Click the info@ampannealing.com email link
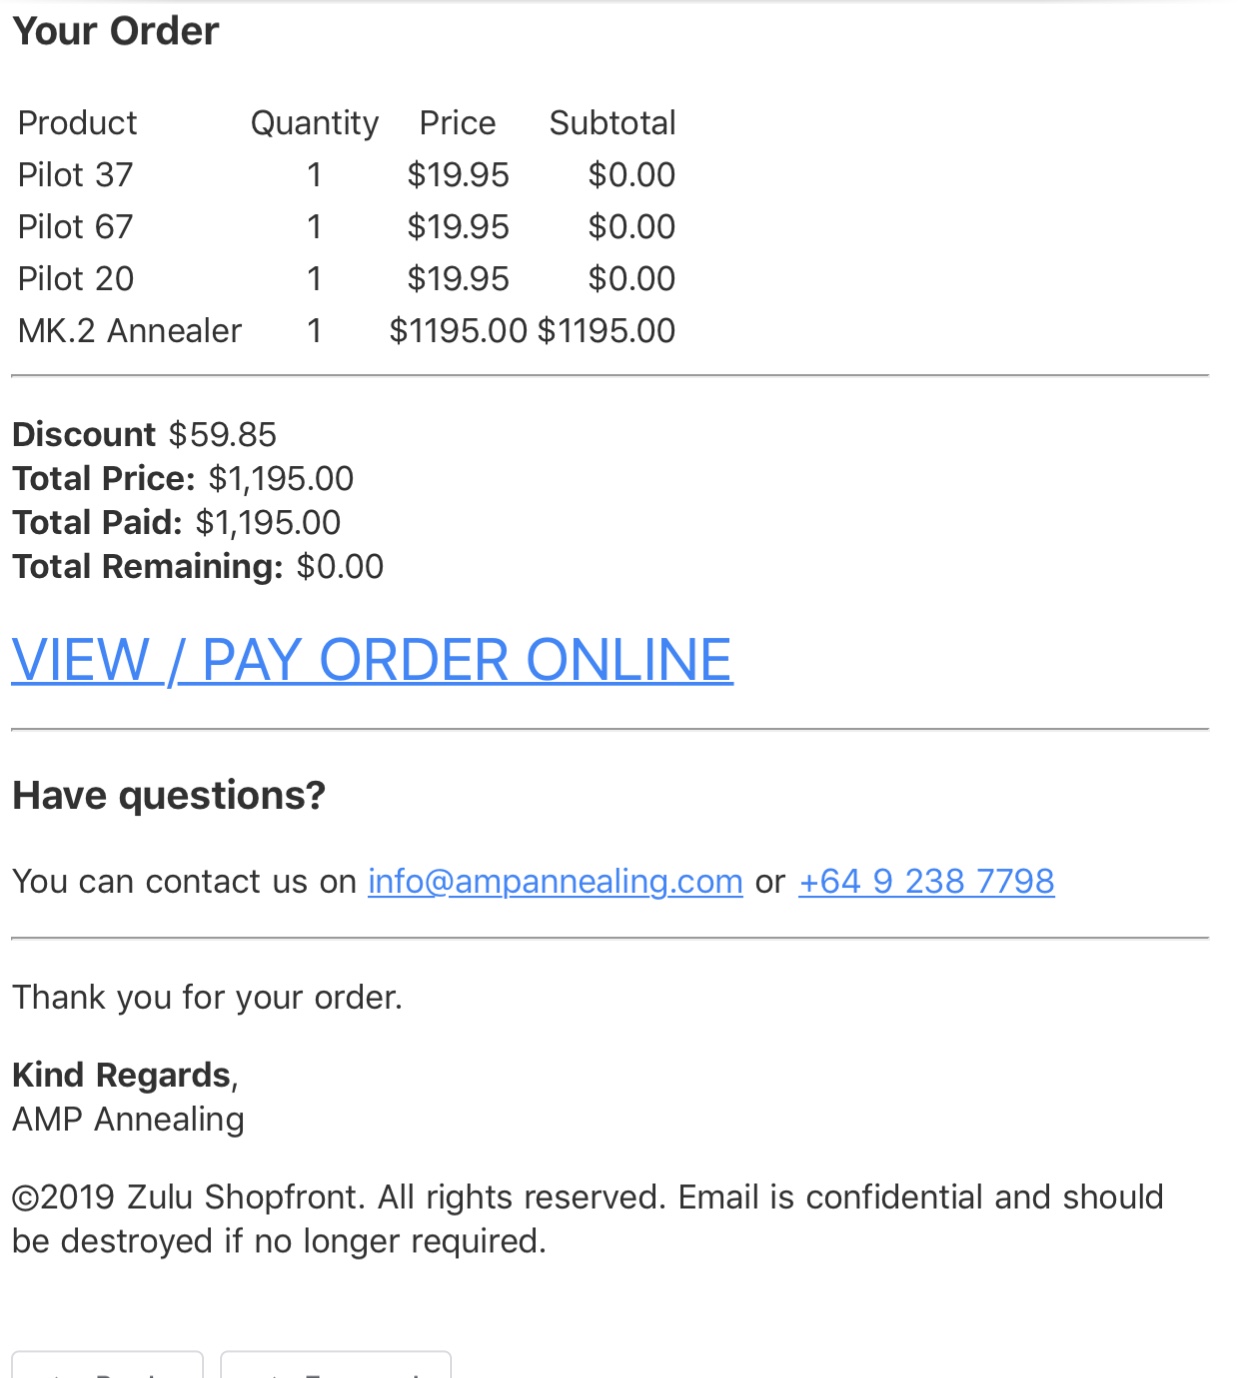Viewport: 1241px width, 1378px height. 555,881
